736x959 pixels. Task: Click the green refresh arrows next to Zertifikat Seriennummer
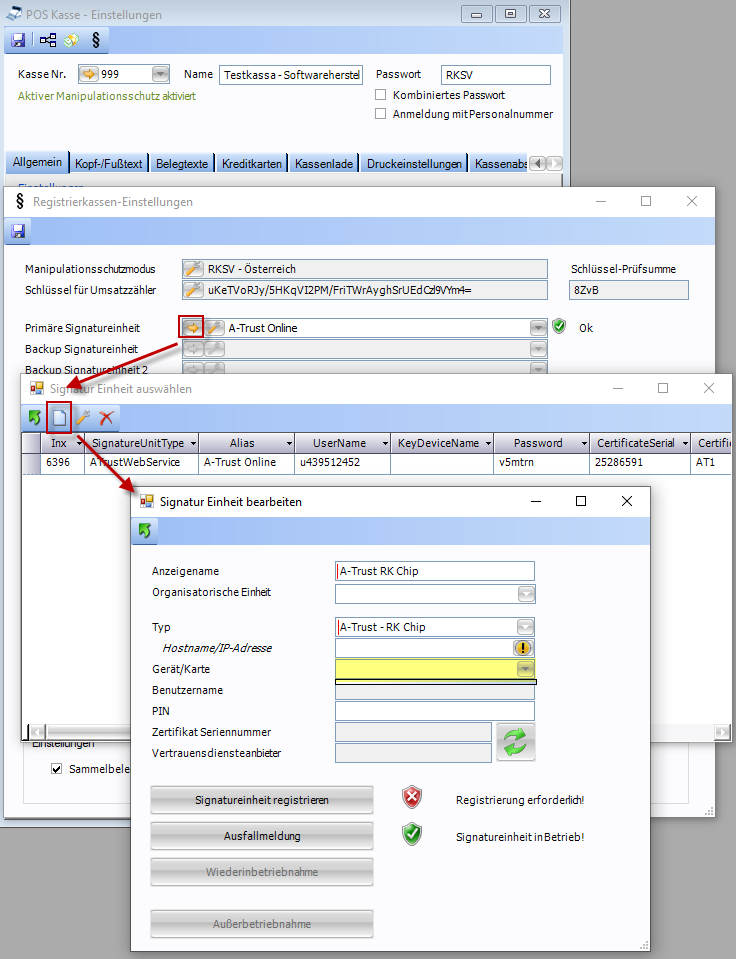516,743
